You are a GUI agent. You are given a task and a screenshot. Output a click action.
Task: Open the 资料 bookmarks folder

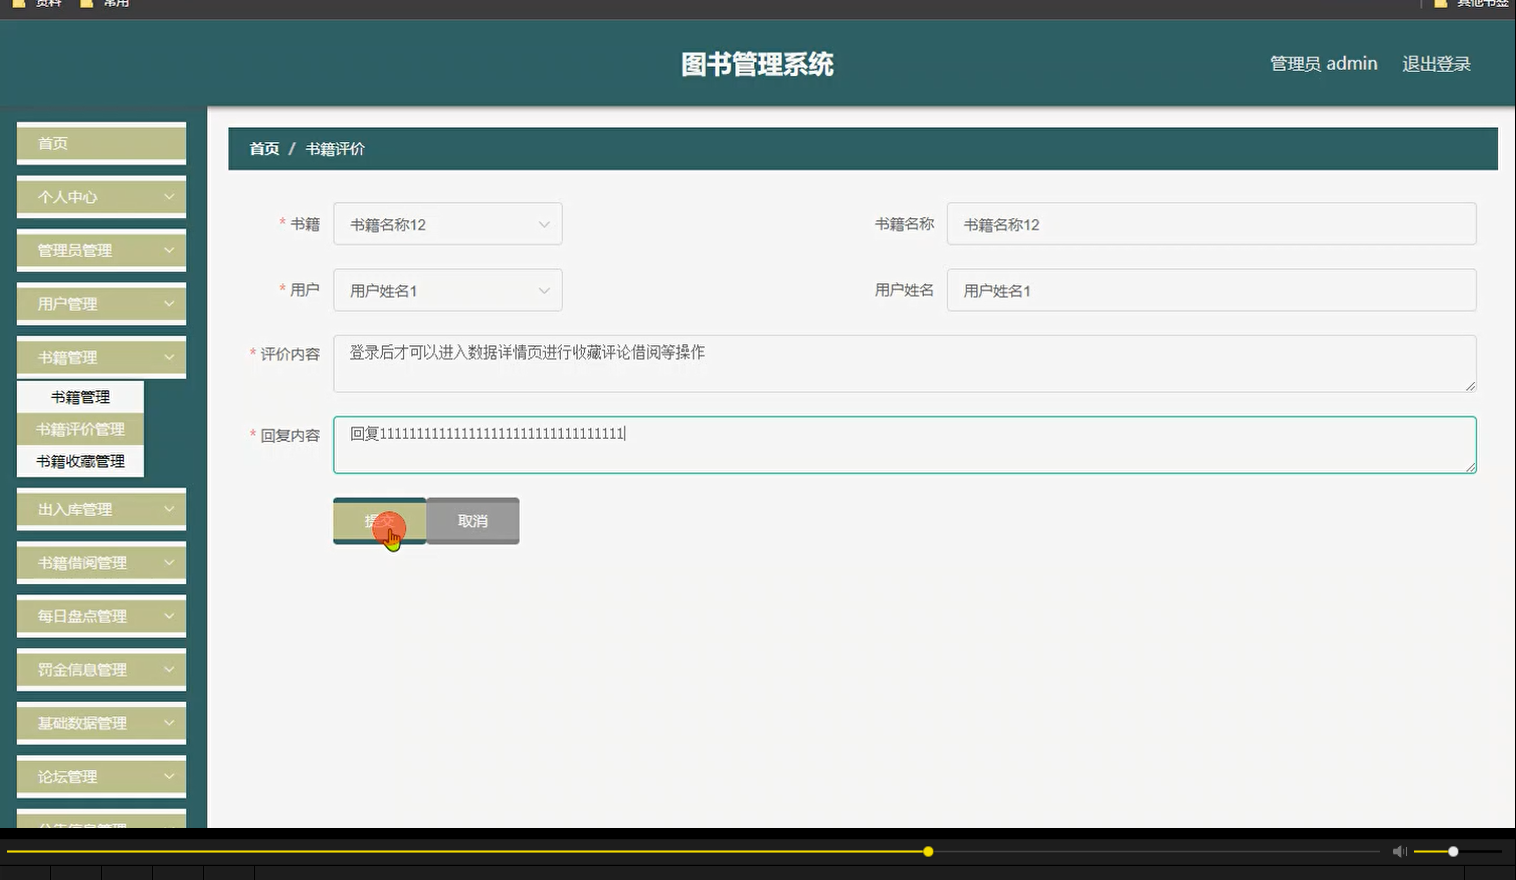click(x=38, y=4)
